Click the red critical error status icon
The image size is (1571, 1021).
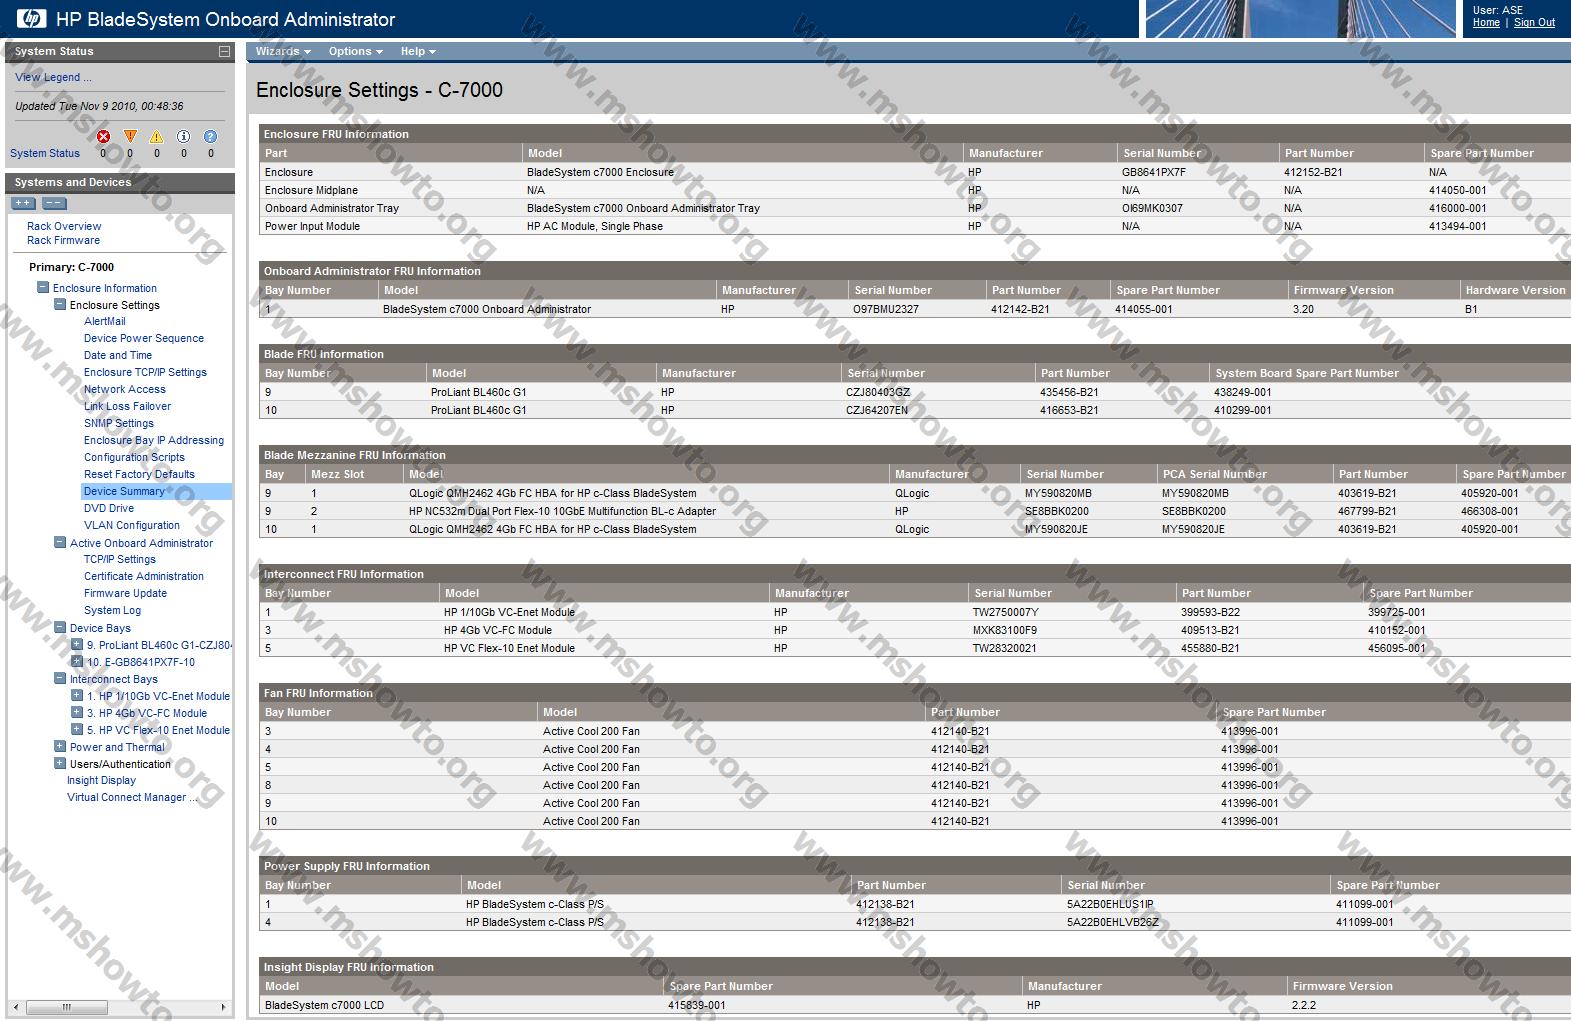pyautogui.click(x=103, y=136)
